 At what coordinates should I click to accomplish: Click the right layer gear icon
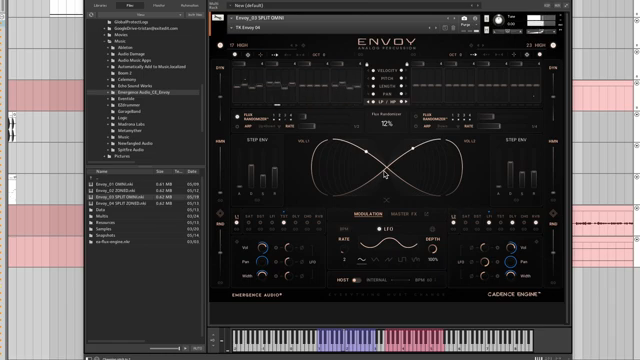(x=527, y=55)
